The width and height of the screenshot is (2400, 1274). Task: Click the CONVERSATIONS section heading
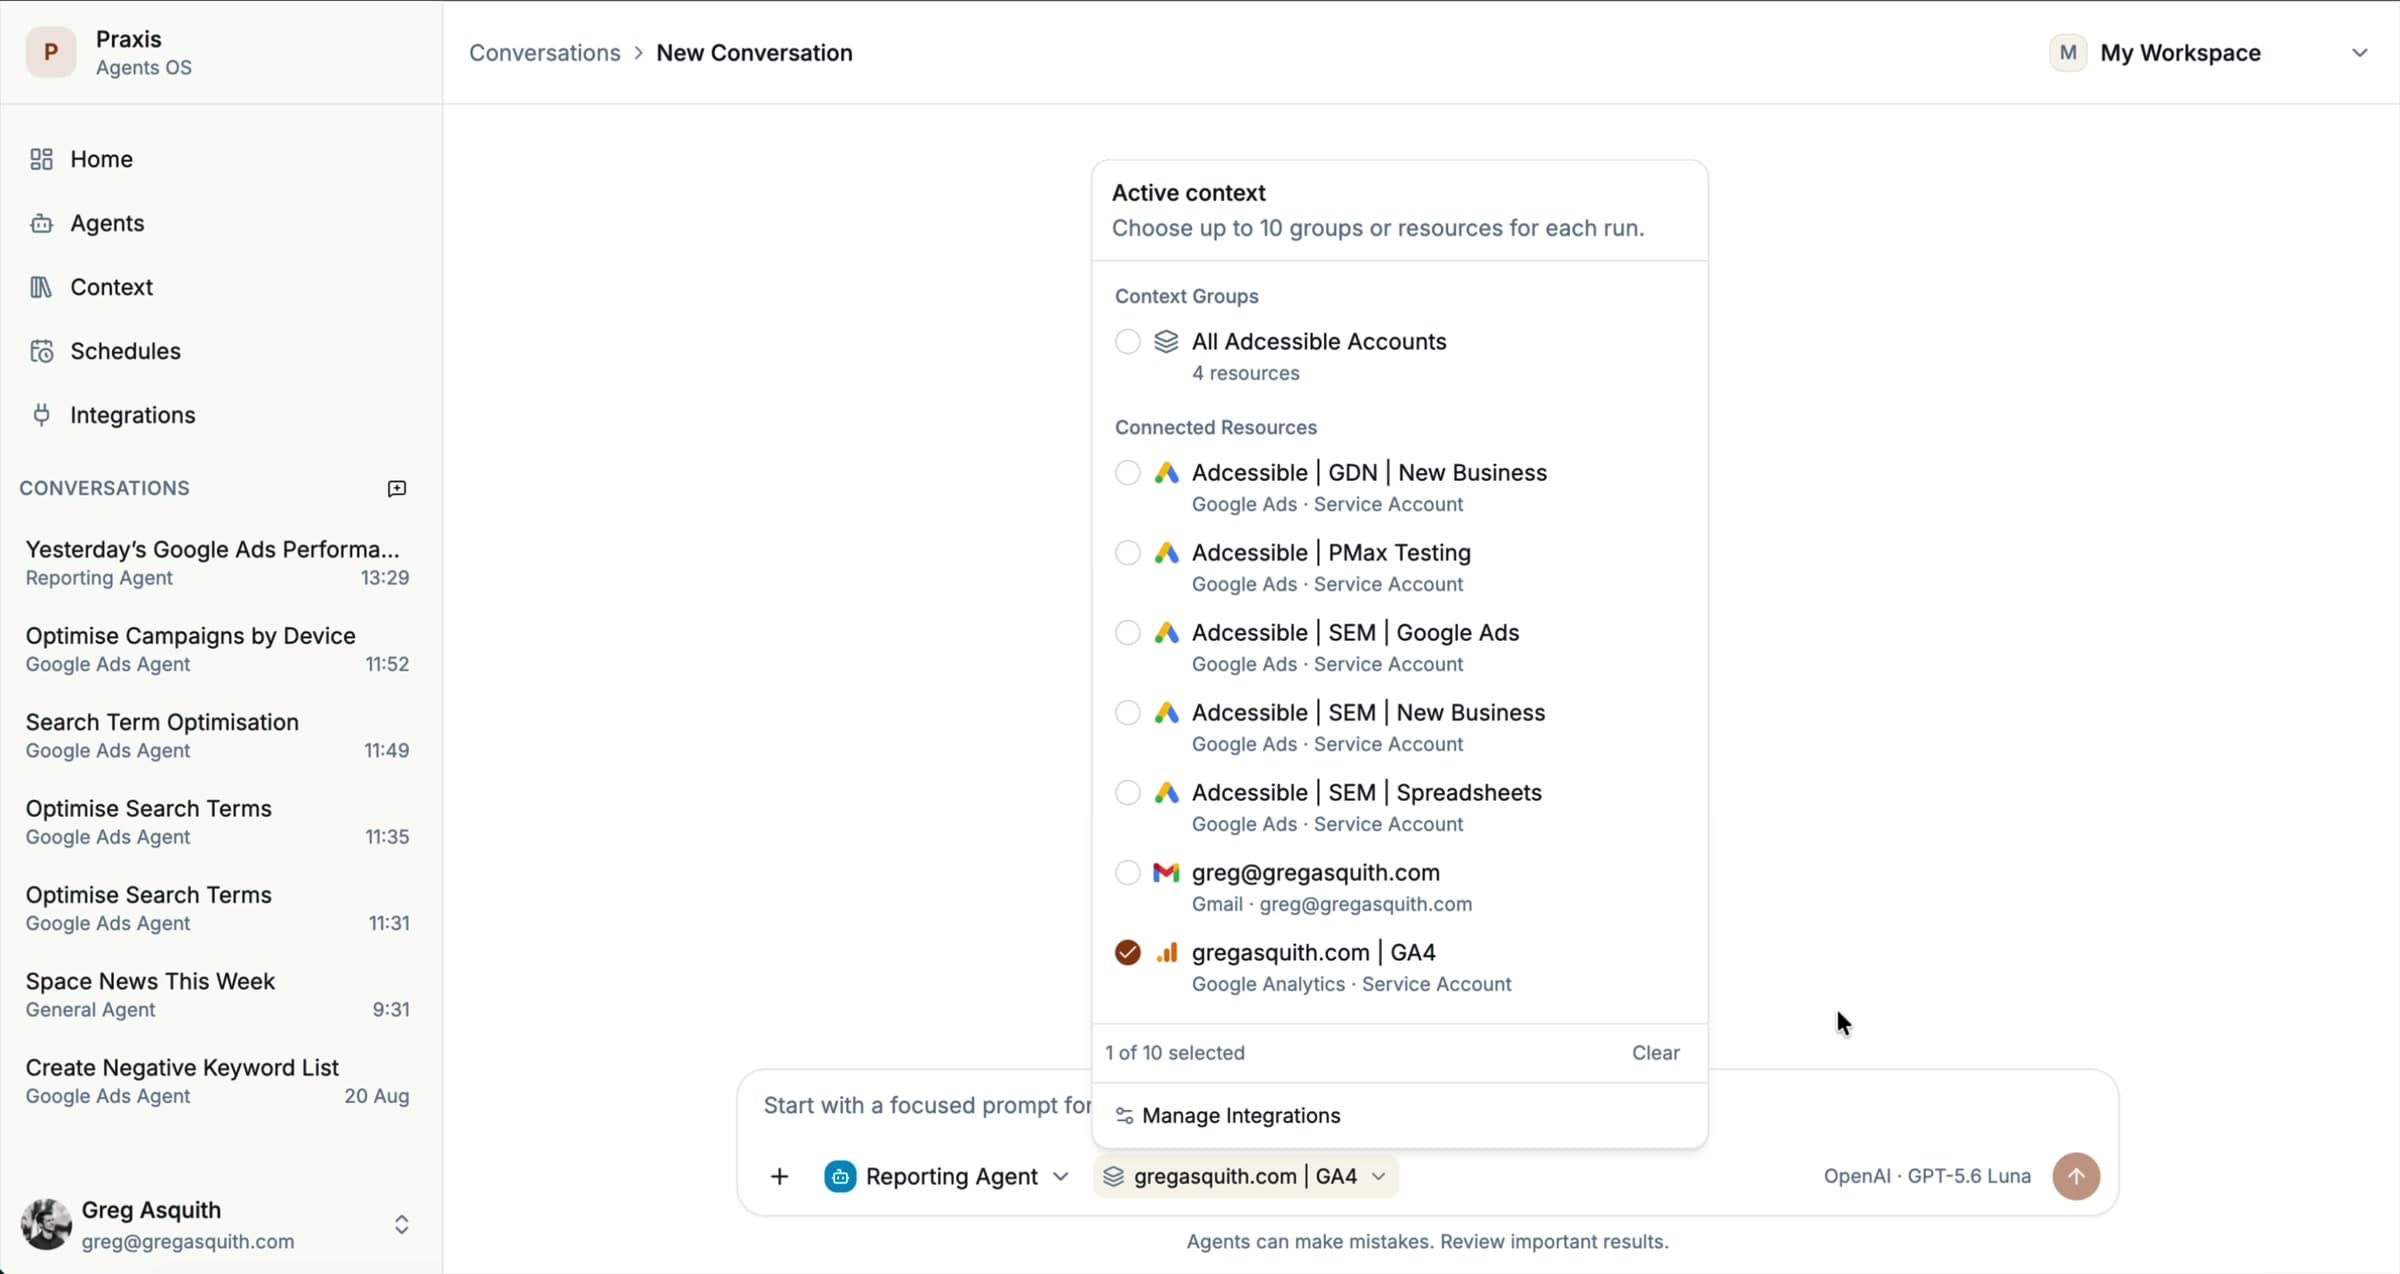coord(104,488)
